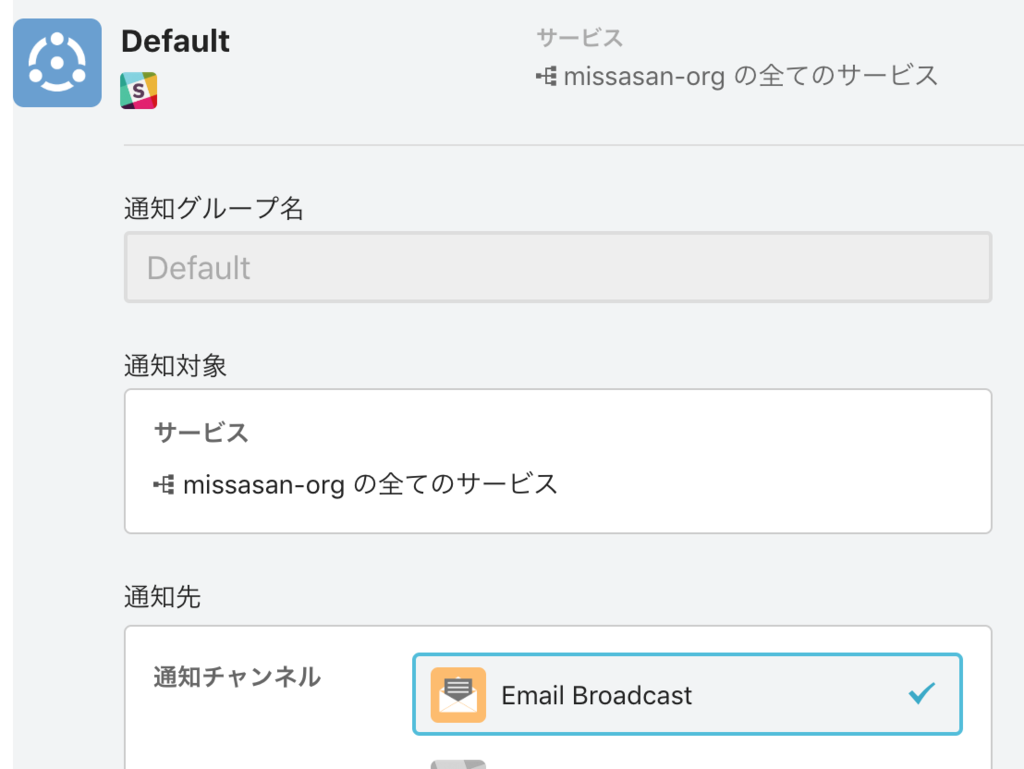Open missasan-org の全てのサービス in header

(750, 76)
